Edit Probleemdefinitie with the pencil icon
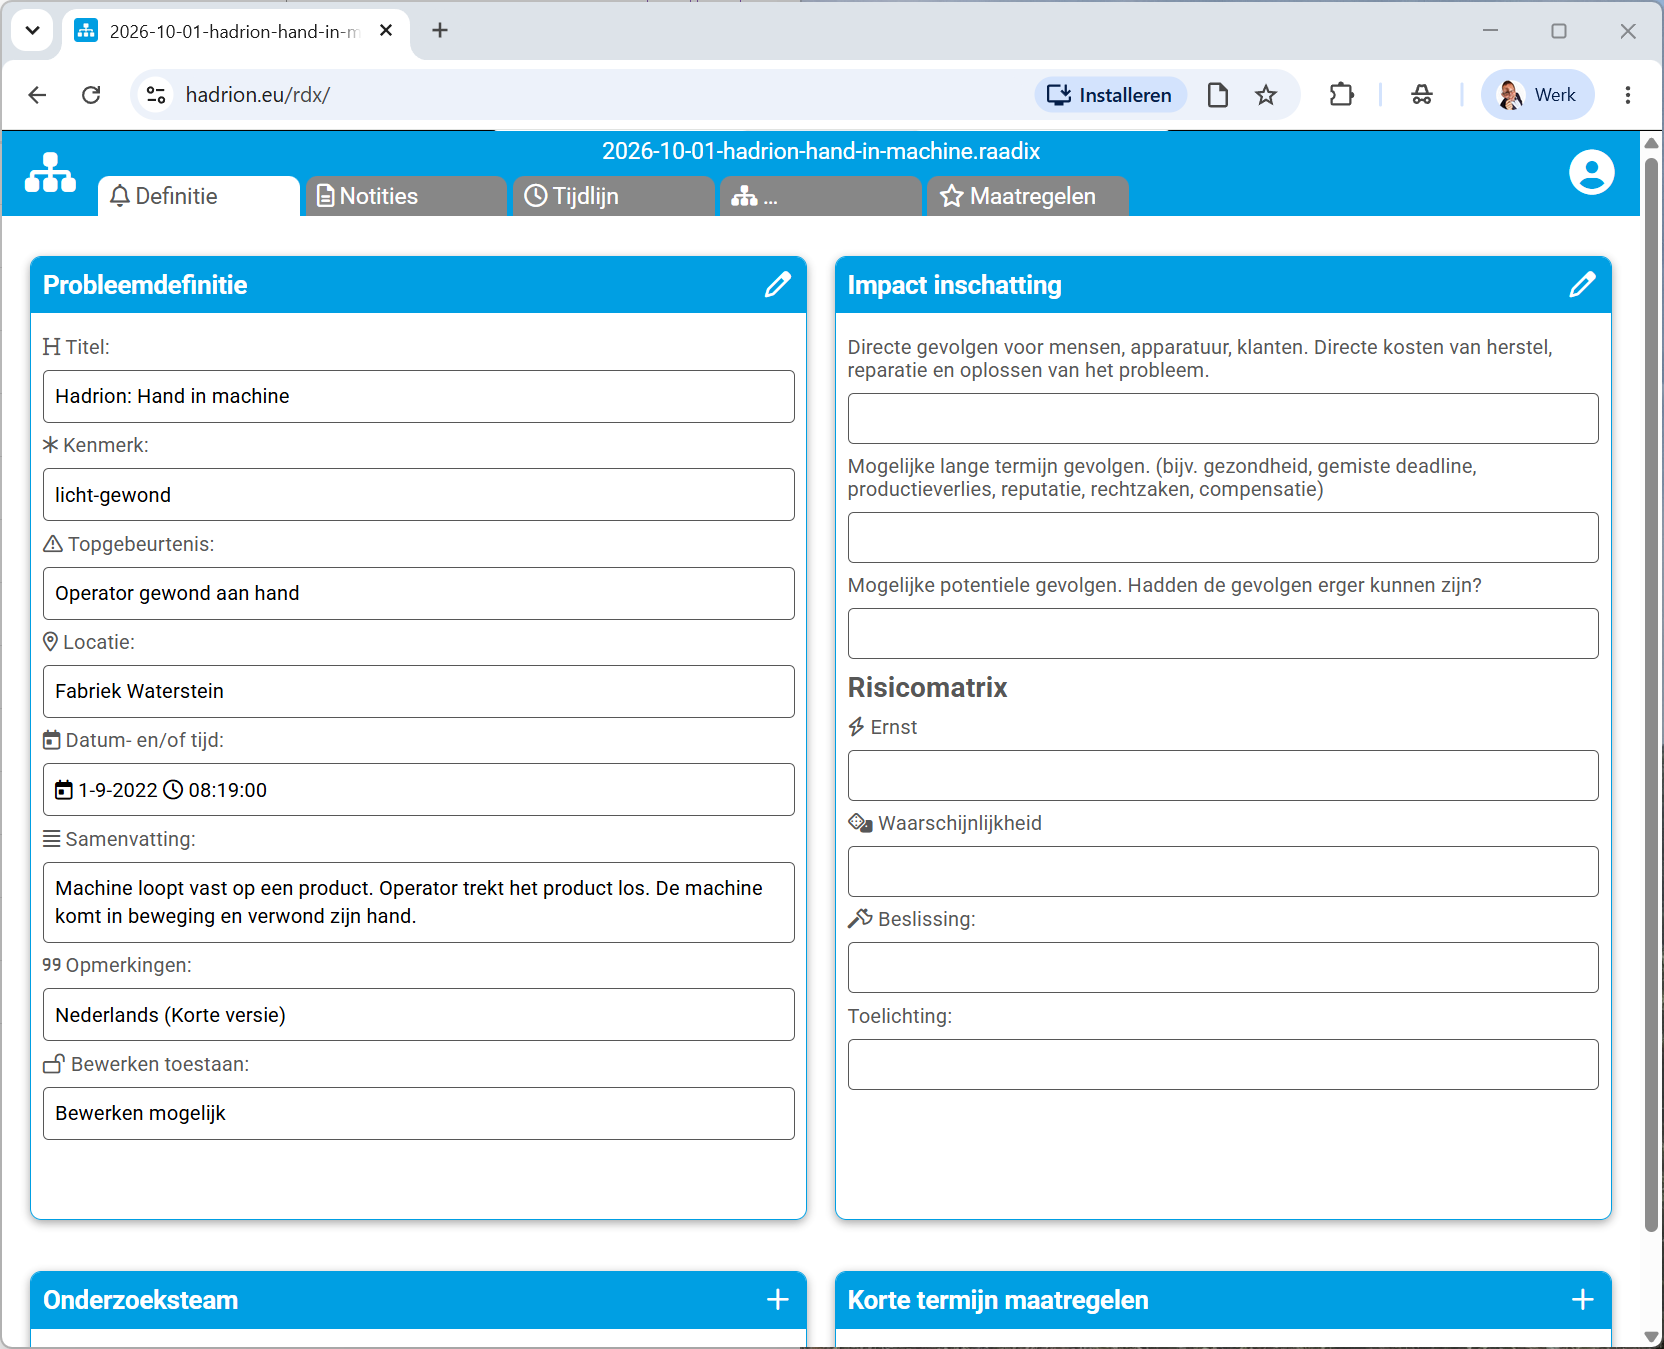1664x1349 pixels. click(778, 285)
